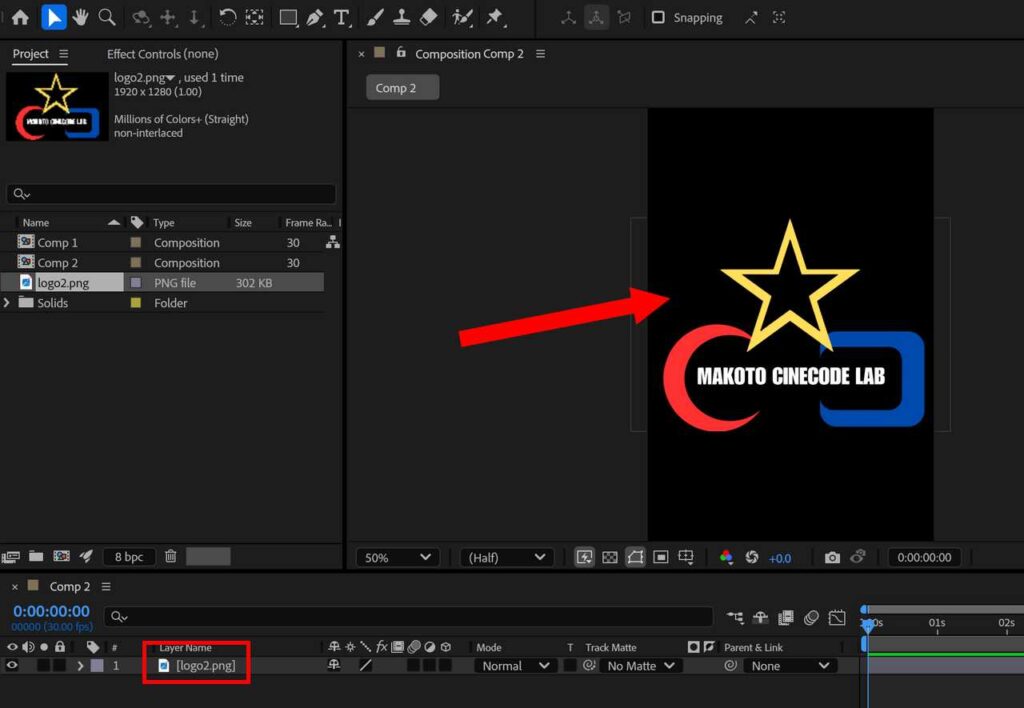1024x708 pixels.
Task: Click the logo2.png thumbnail in Project panel
Action: tap(57, 106)
